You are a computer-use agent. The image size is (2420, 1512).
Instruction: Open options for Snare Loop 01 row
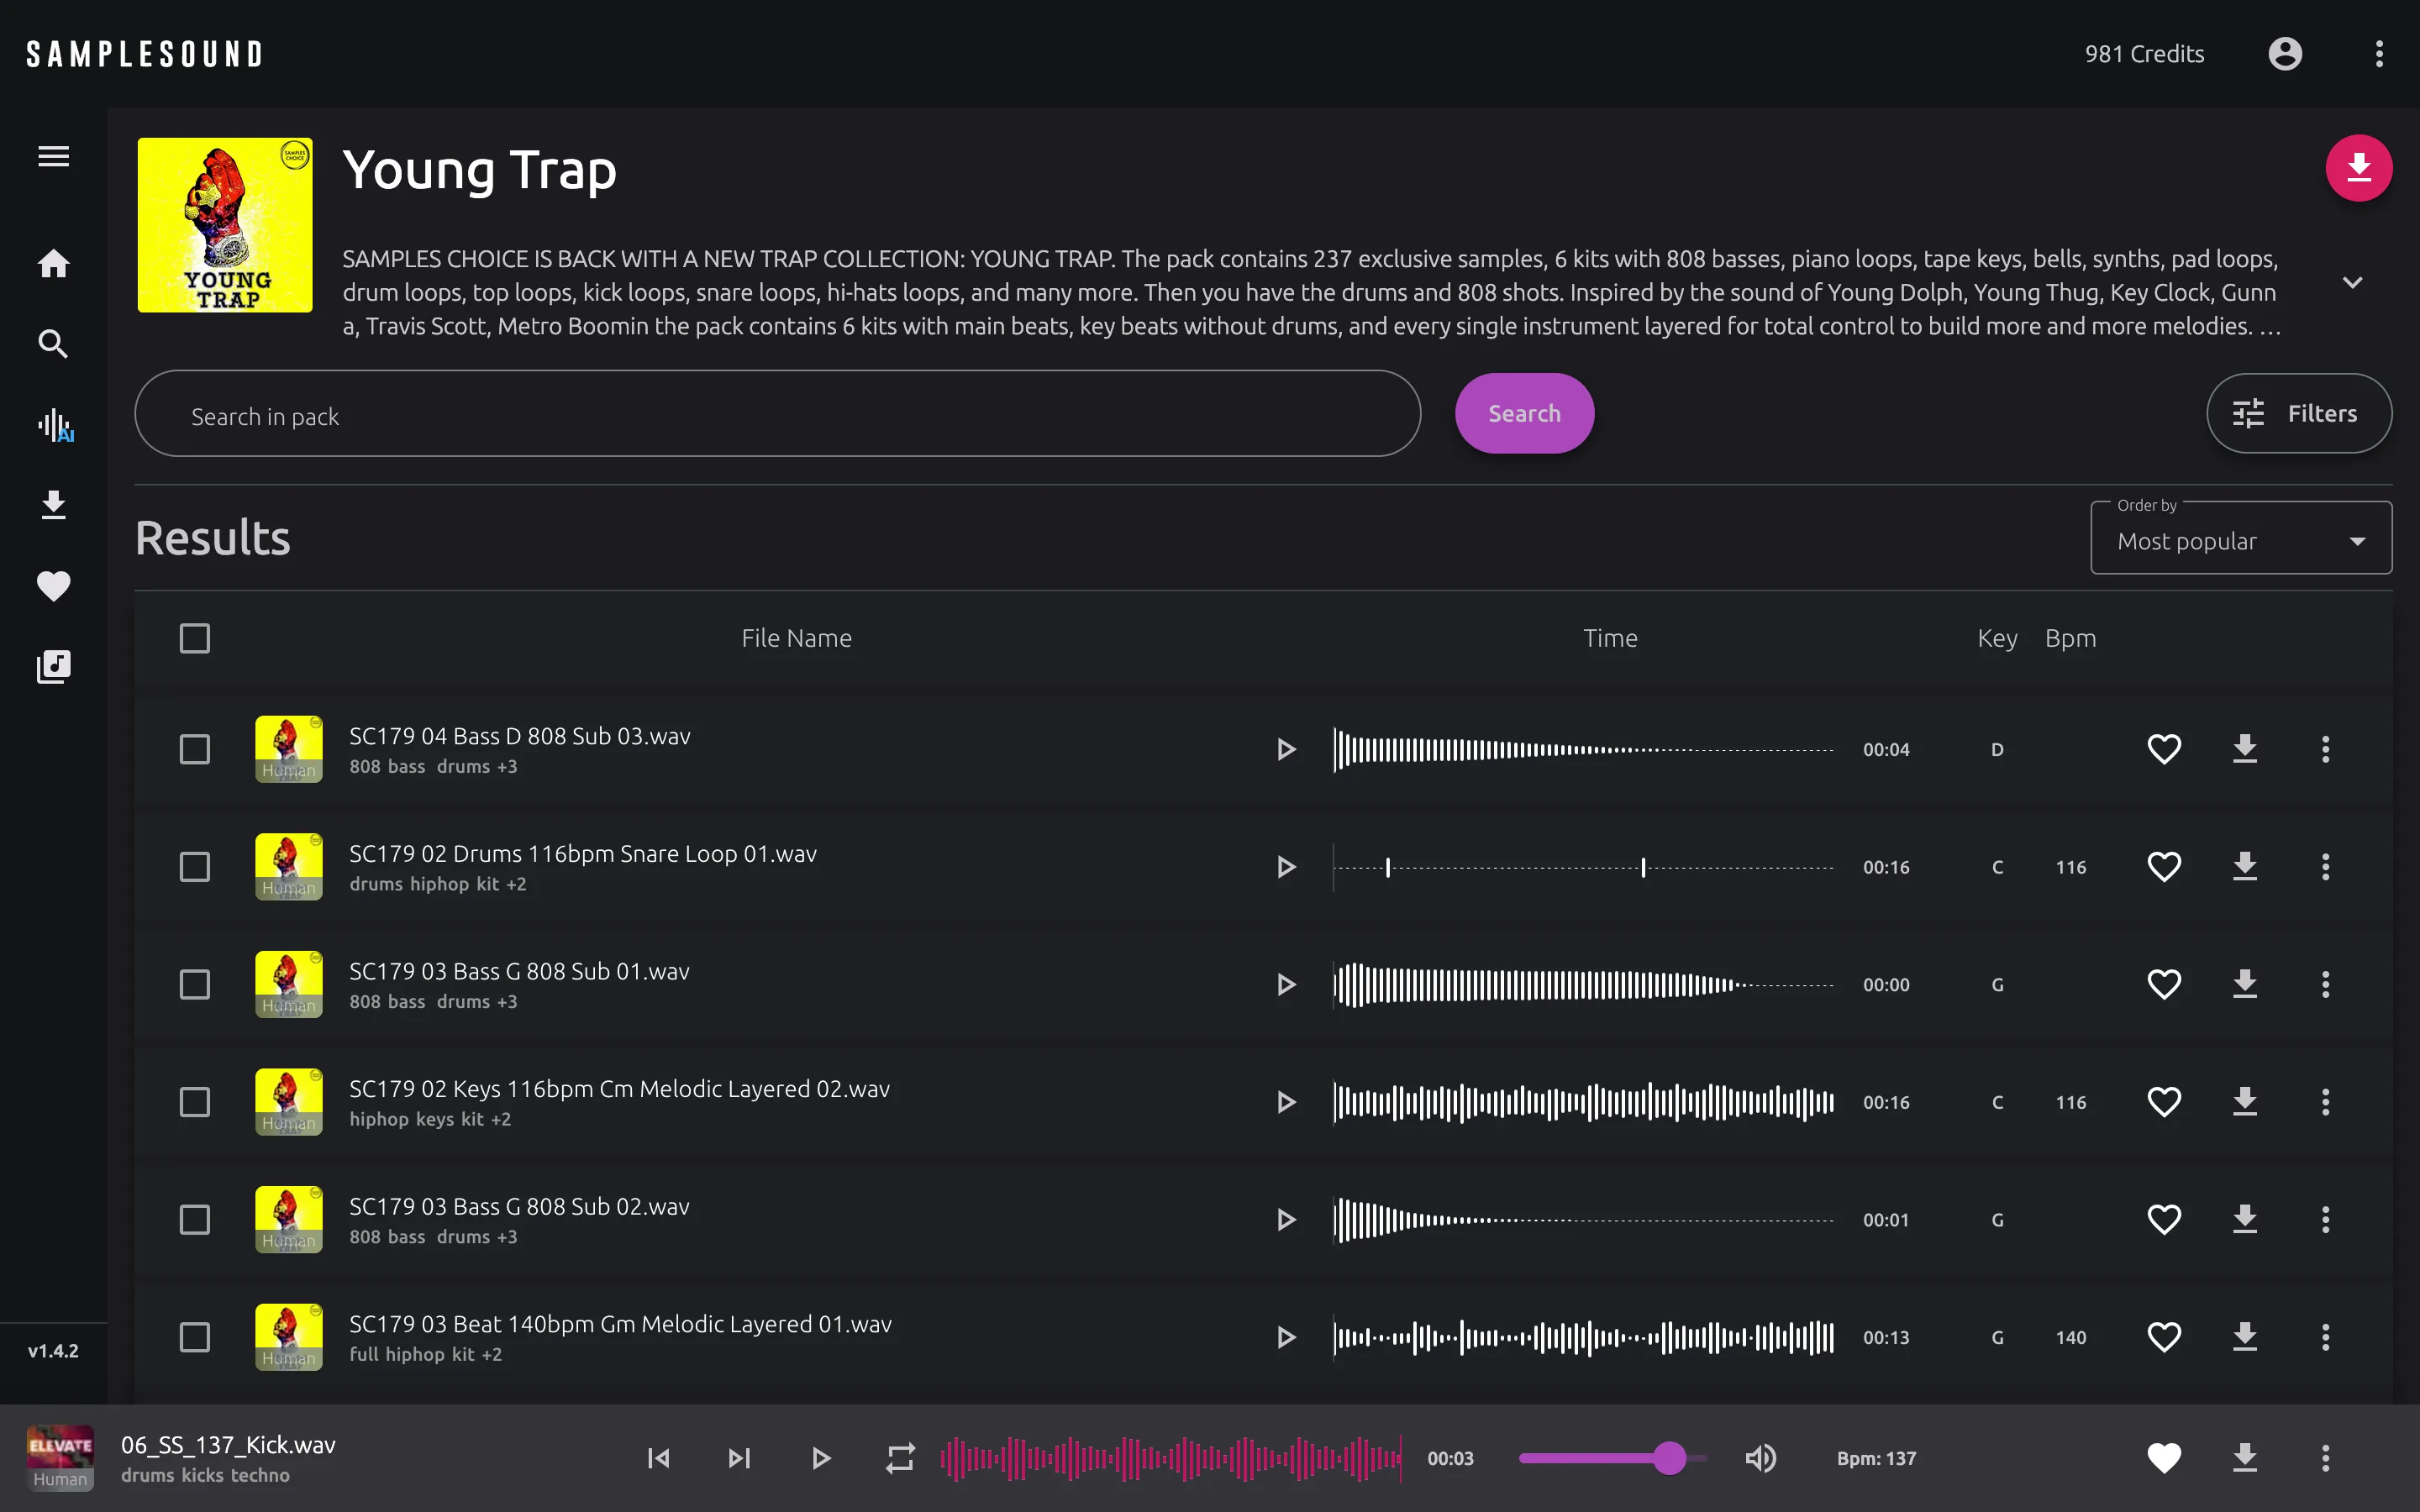[2325, 867]
